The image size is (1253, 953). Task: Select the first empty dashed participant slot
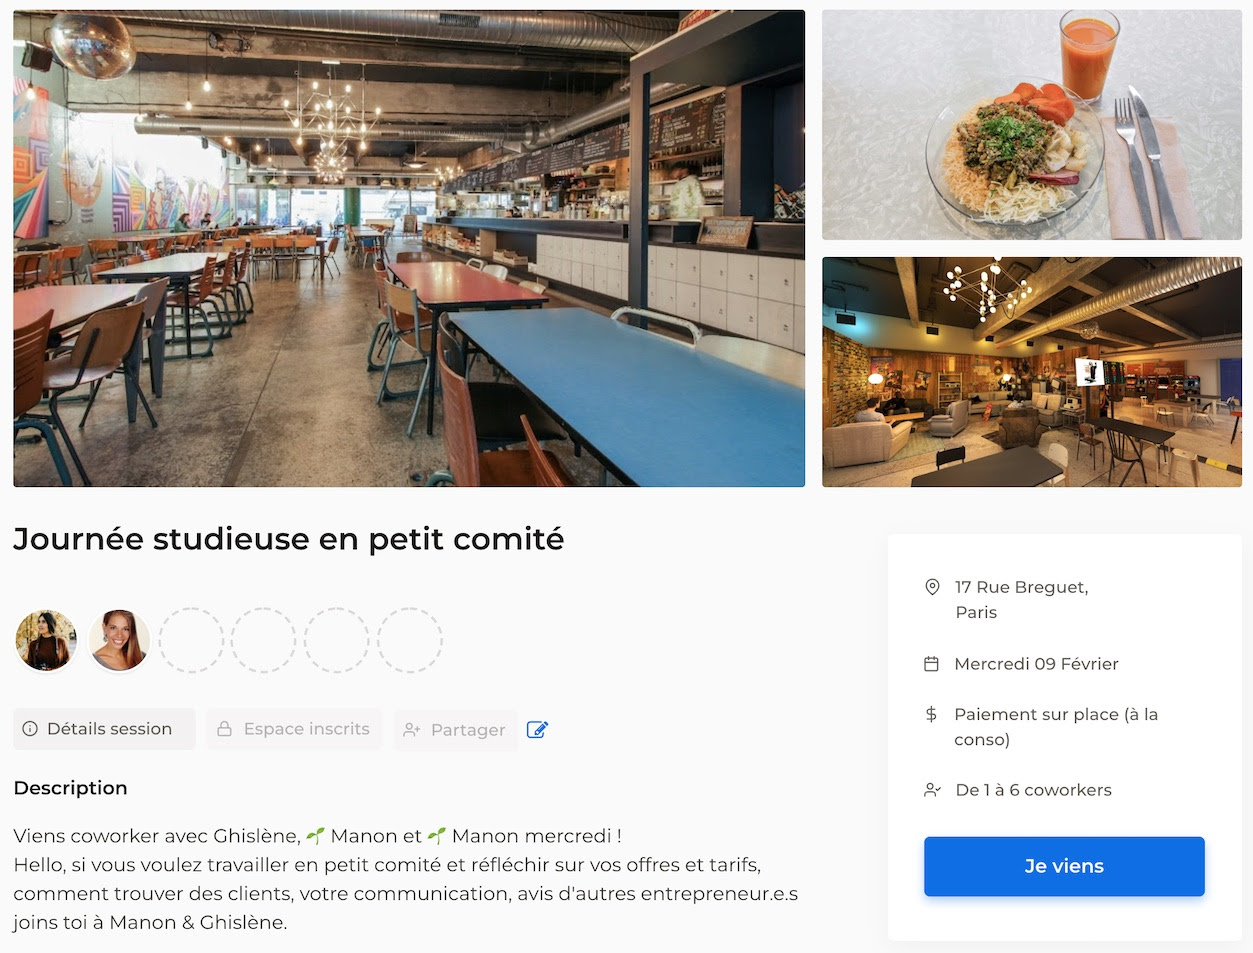pos(192,640)
